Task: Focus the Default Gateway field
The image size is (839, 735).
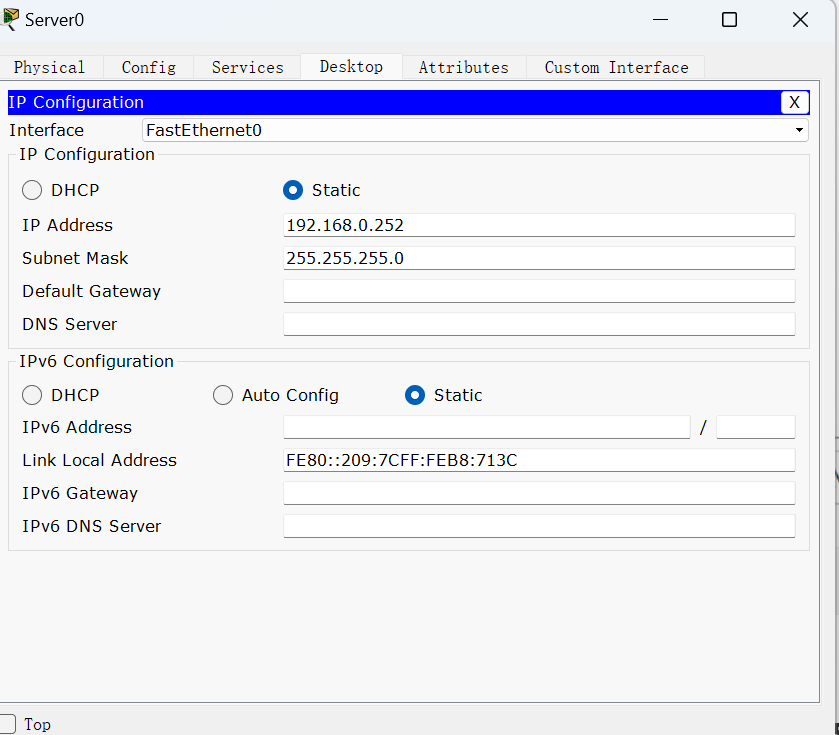Action: pos(539,291)
